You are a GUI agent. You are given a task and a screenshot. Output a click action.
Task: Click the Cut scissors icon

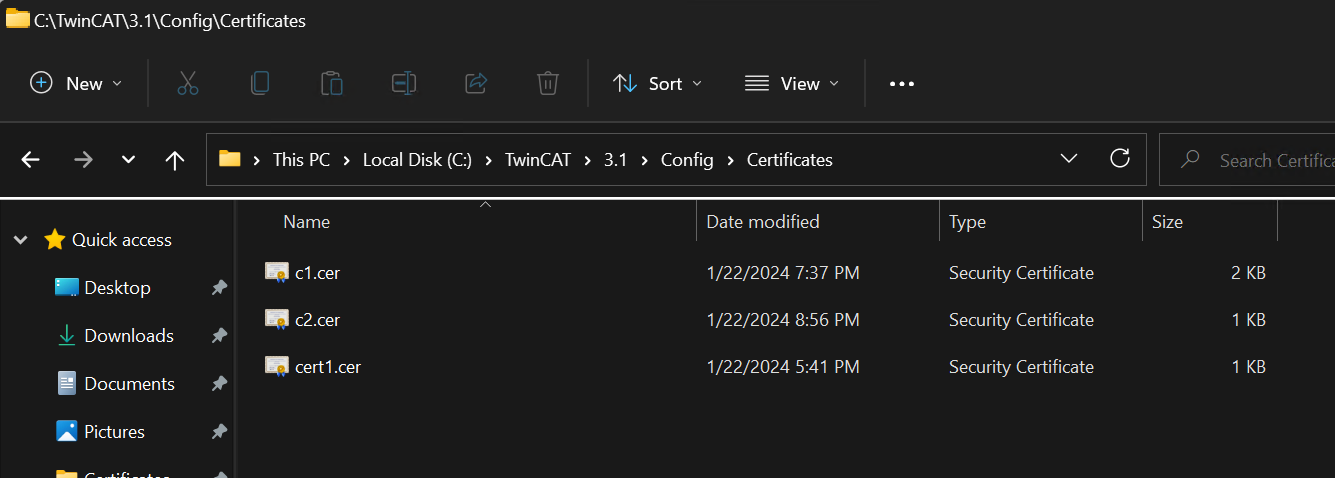pos(188,83)
